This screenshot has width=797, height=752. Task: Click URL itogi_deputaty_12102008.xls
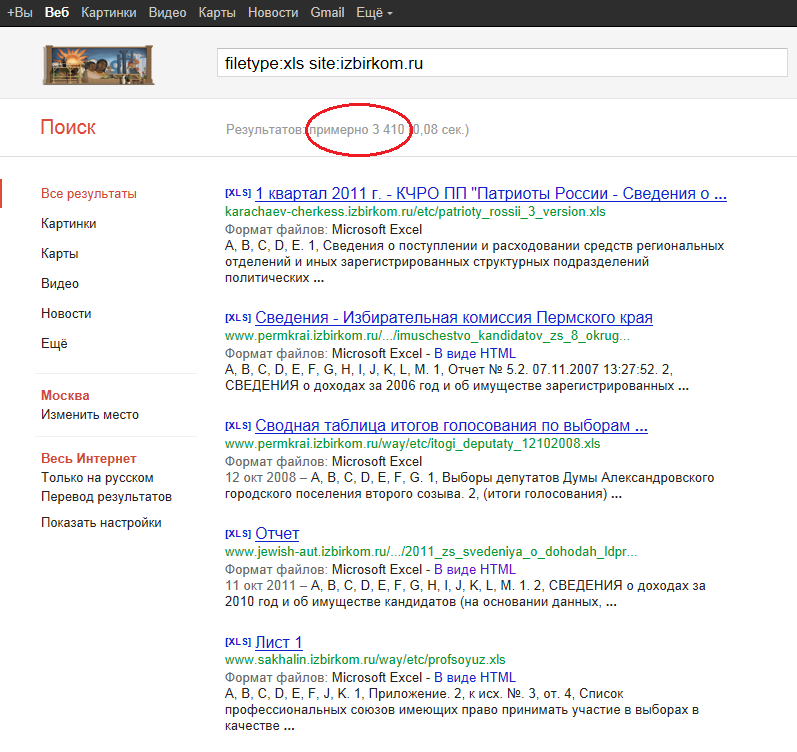click(x=413, y=444)
